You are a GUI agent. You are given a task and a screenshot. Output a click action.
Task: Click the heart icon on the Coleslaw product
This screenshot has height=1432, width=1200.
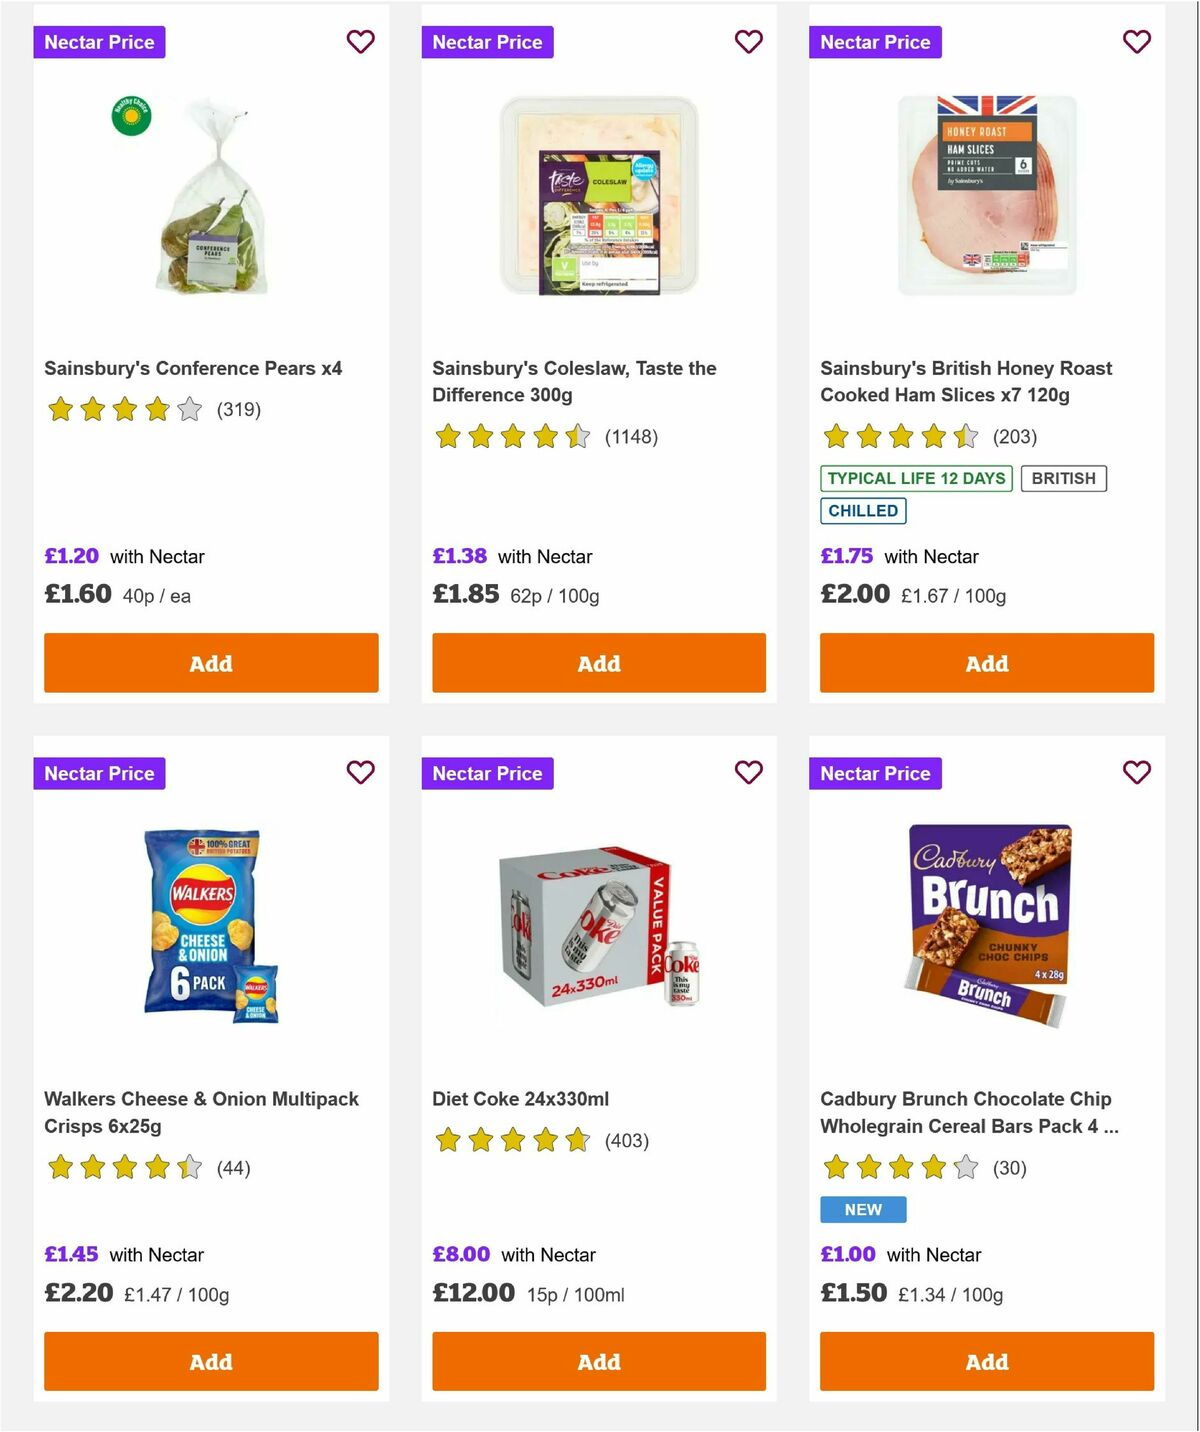[748, 42]
